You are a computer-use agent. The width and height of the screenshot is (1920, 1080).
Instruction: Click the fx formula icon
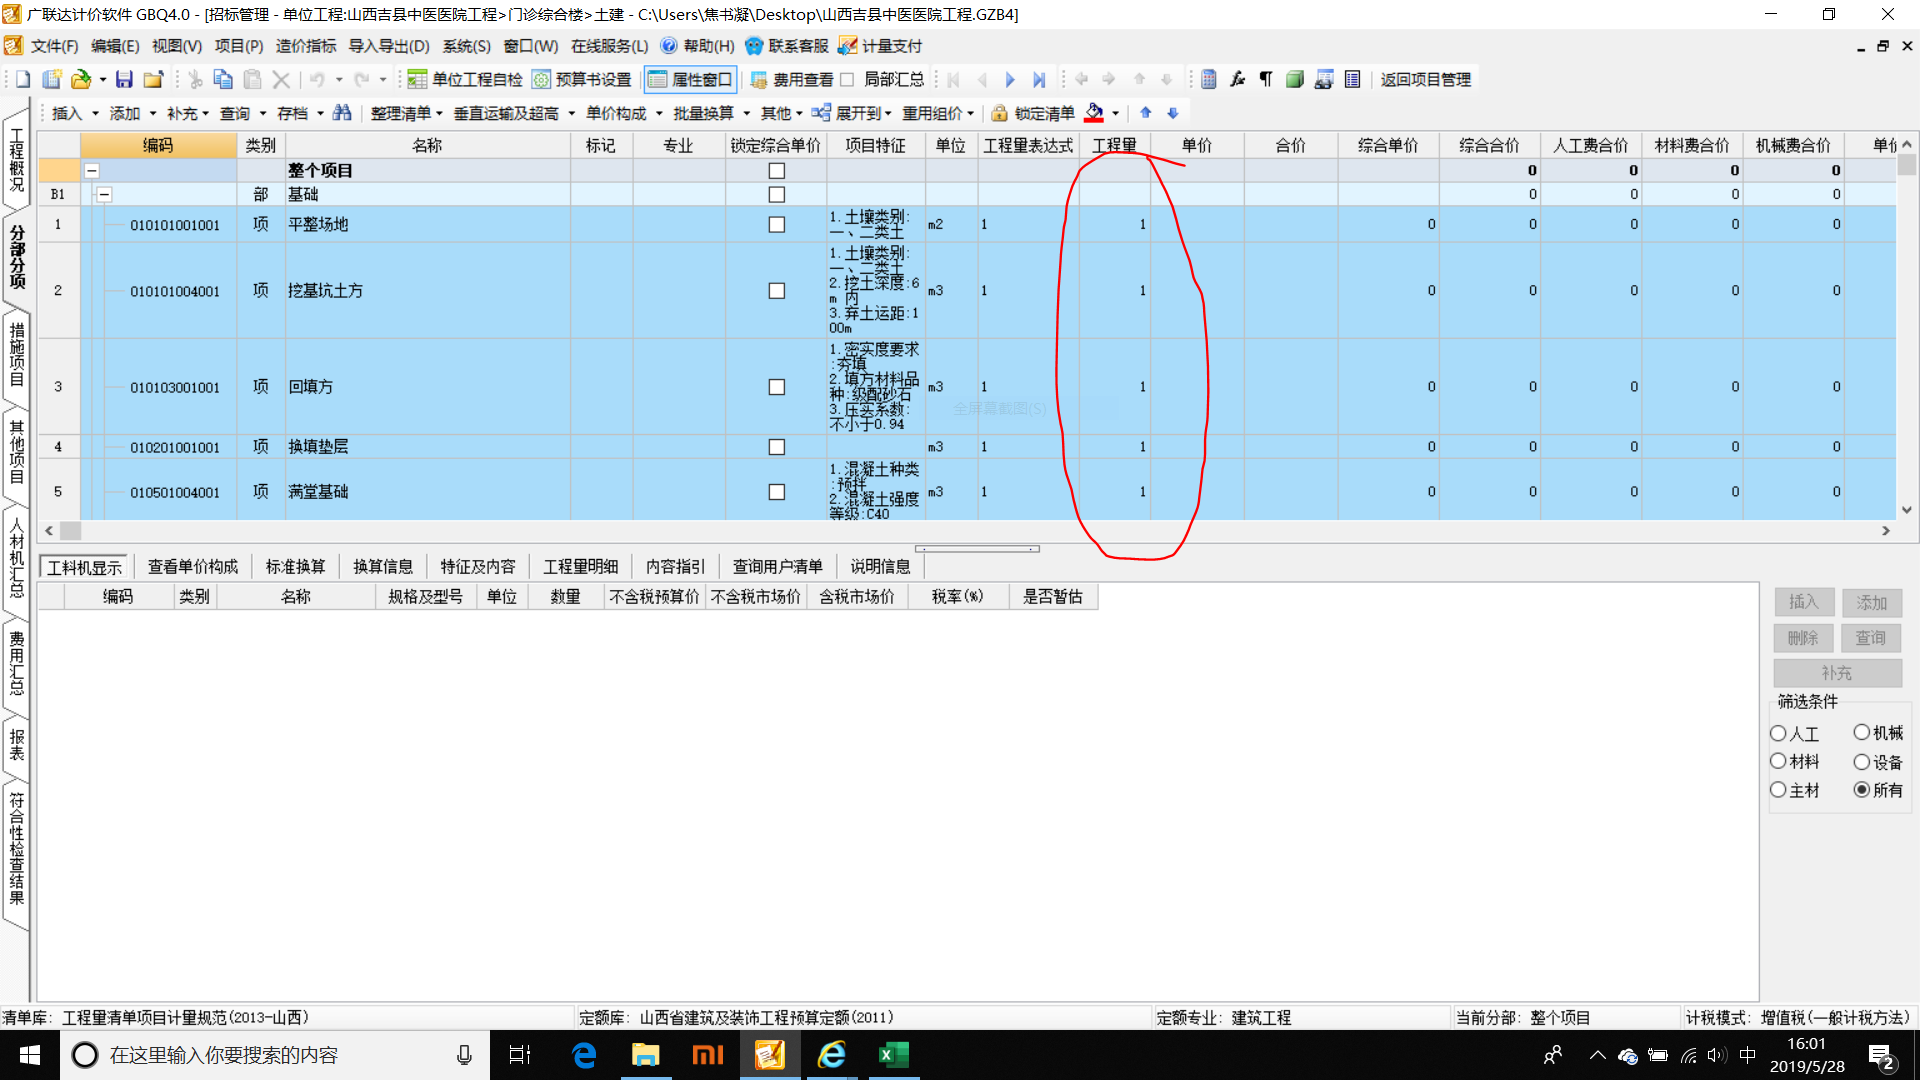click(x=1237, y=79)
